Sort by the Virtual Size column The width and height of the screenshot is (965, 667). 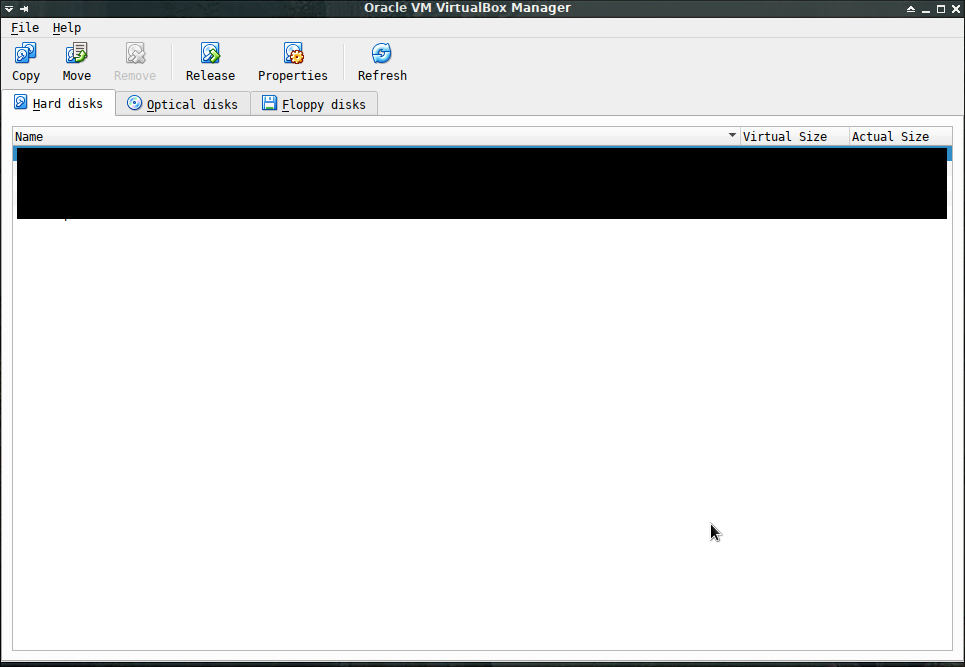tap(794, 137)
